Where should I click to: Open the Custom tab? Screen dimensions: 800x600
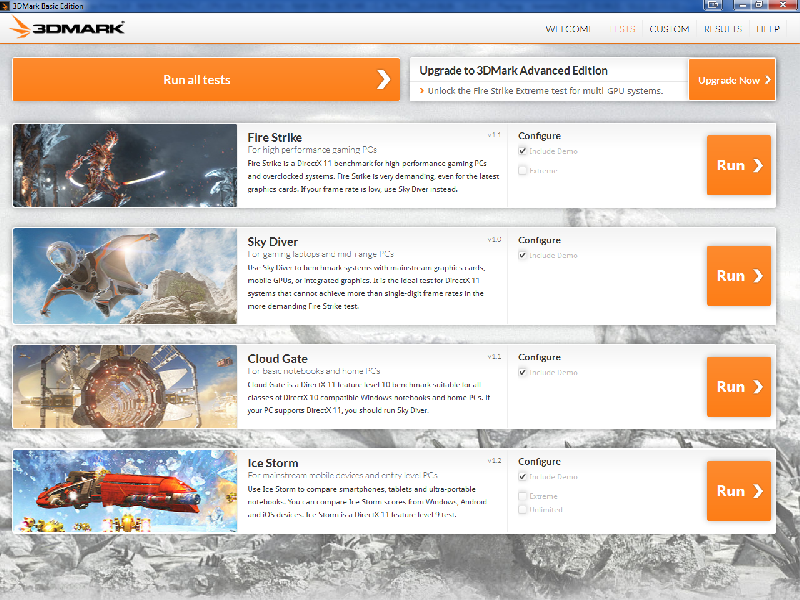click(x=669, y=29)
